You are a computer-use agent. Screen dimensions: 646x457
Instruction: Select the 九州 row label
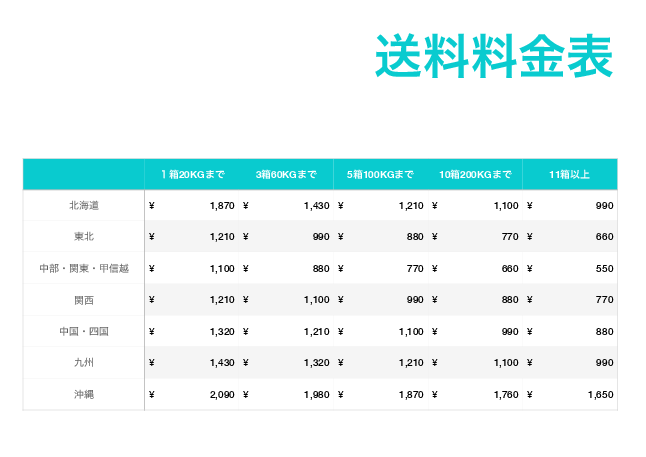tap(84, 363)
